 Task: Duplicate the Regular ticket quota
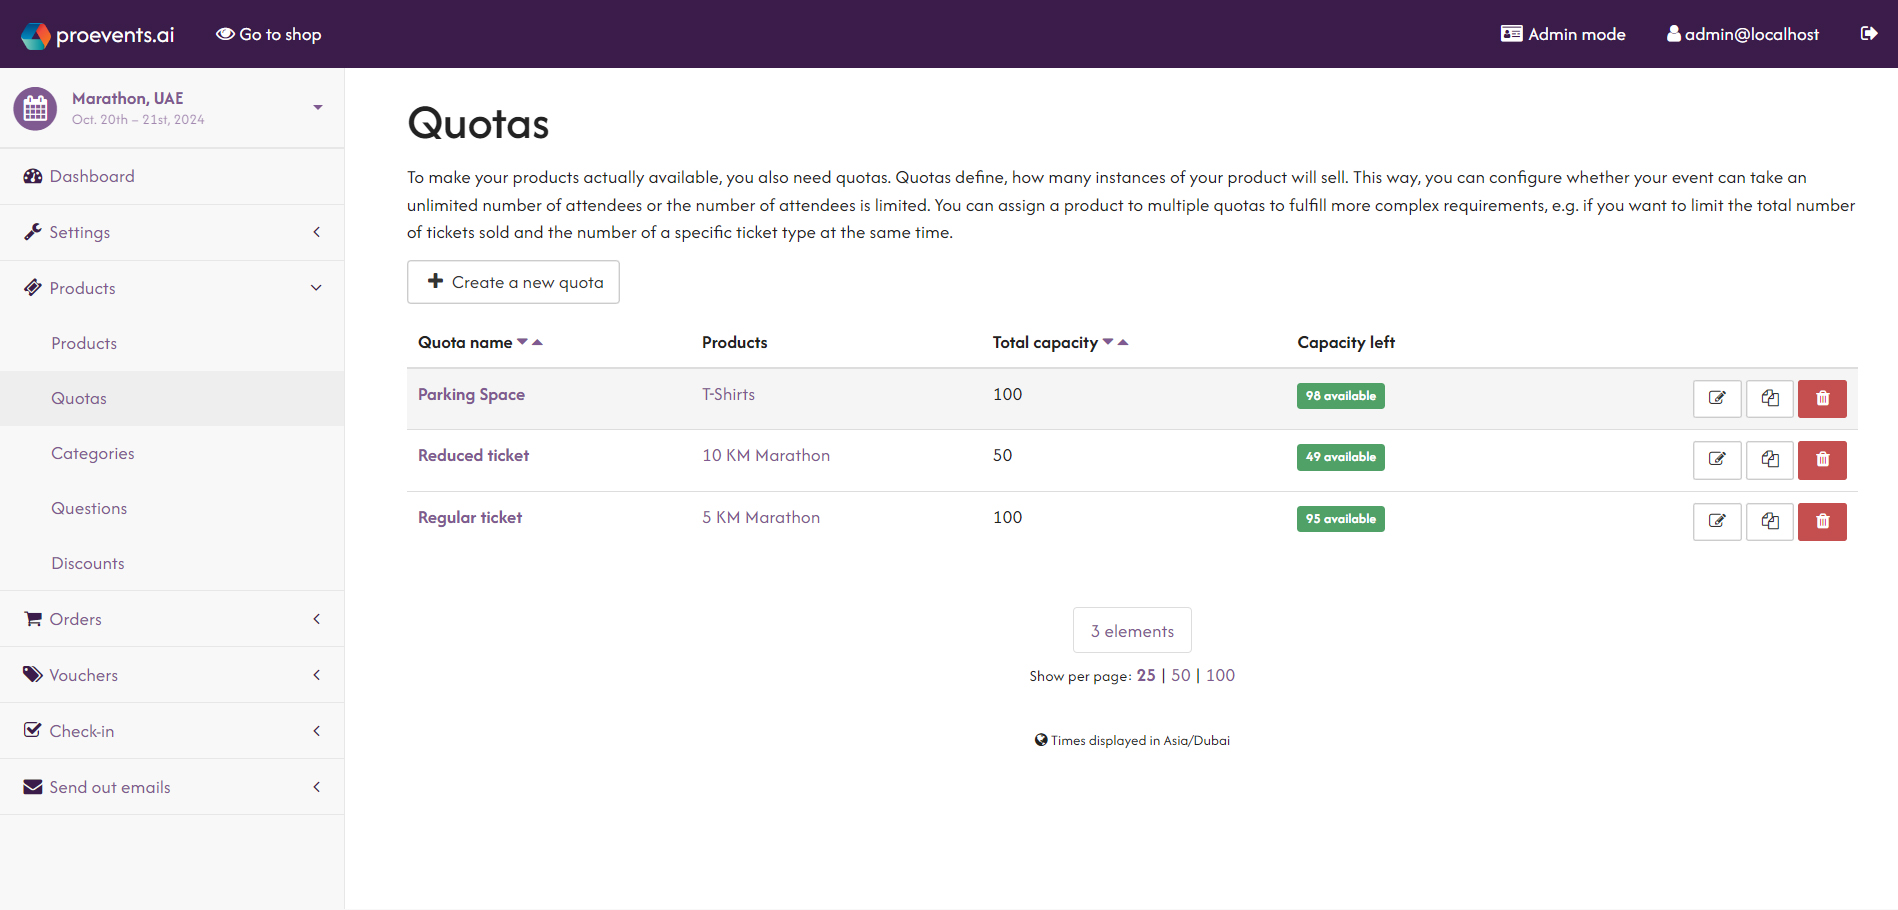coord(1769,521)
